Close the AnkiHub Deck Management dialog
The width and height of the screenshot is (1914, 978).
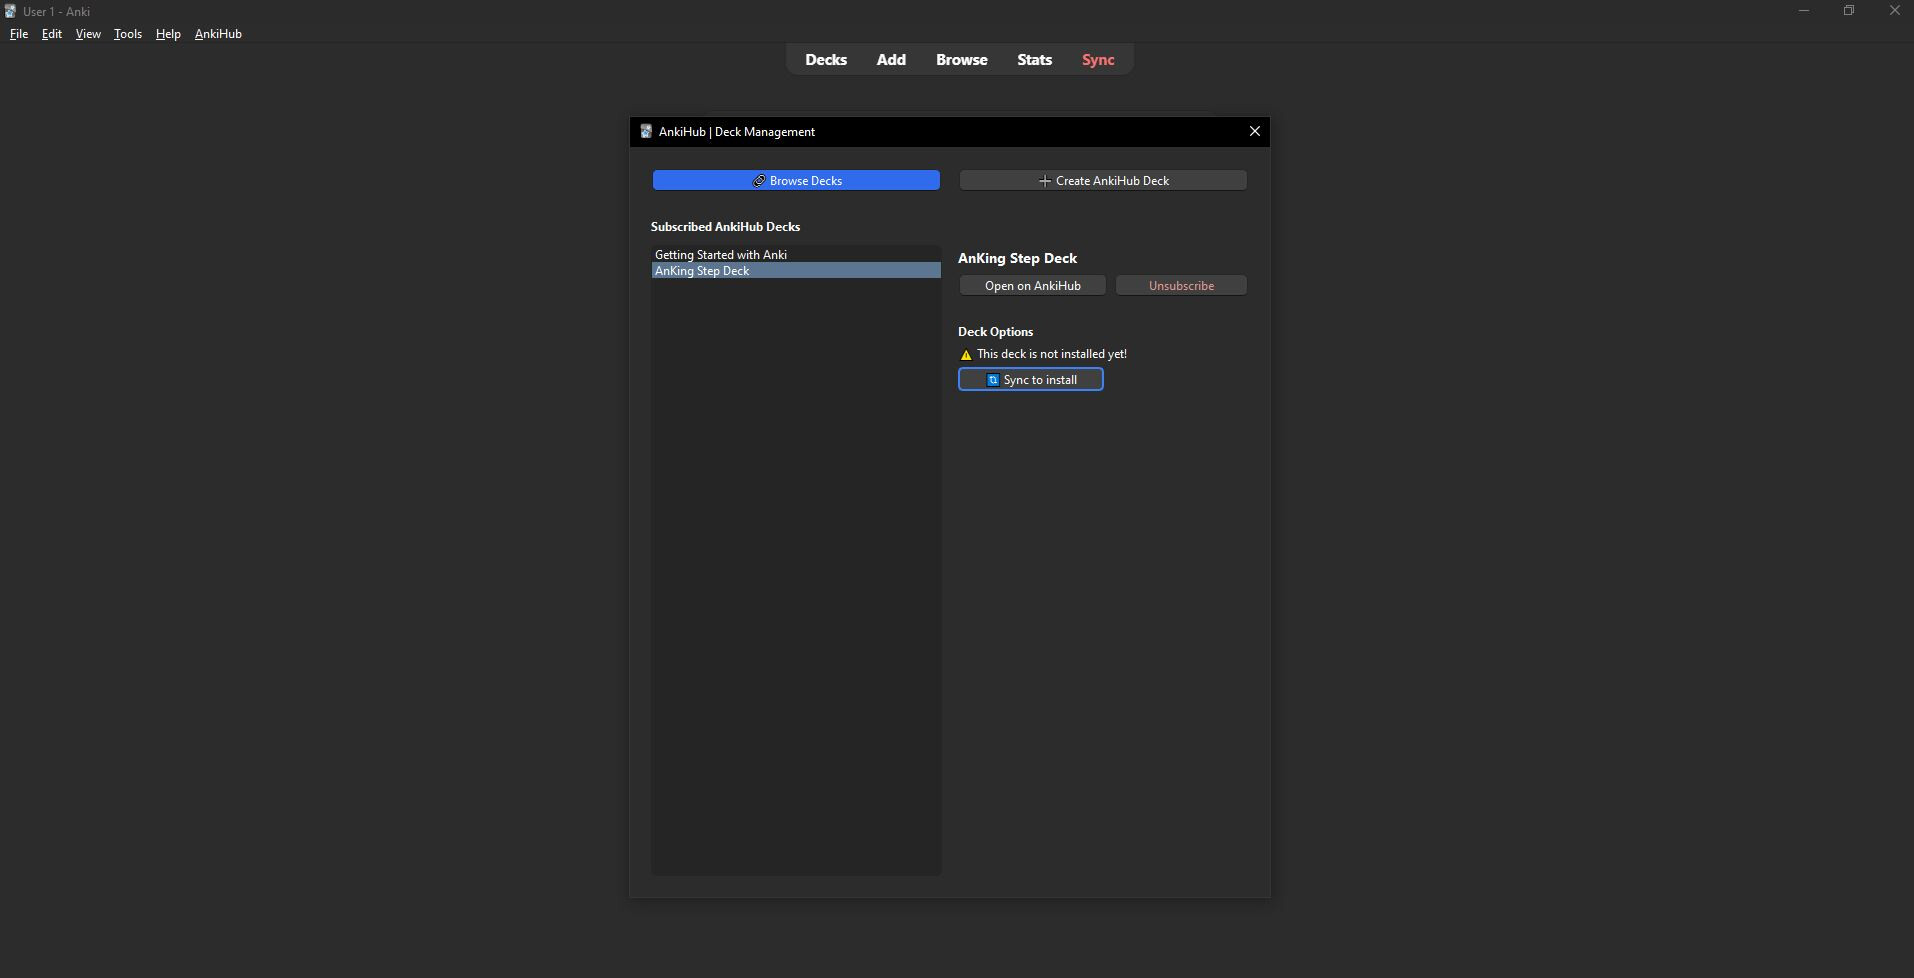coord(1254,131)
